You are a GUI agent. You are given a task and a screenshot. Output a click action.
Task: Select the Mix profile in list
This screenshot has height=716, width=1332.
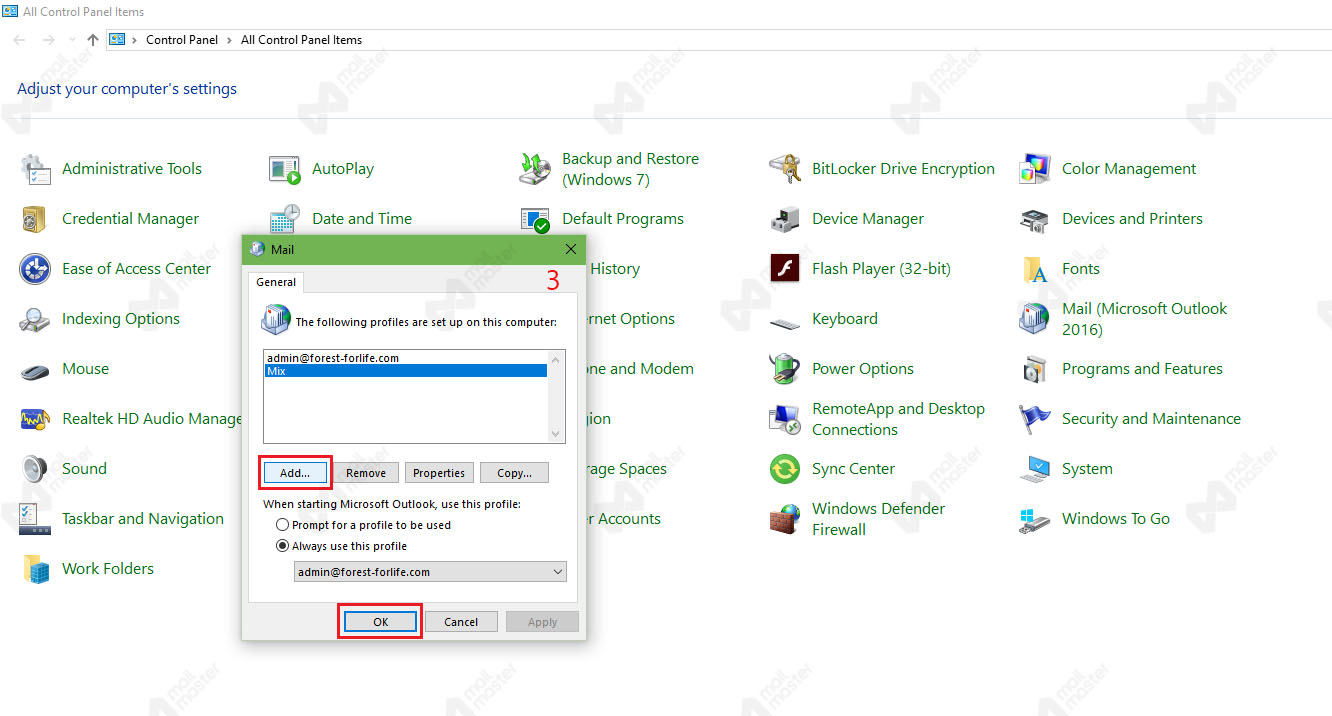point(406,370)
